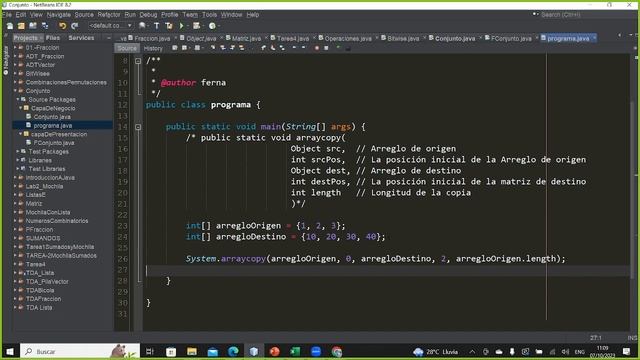
Task: Click the taskbar volume icon
Action: pos(565,351)
